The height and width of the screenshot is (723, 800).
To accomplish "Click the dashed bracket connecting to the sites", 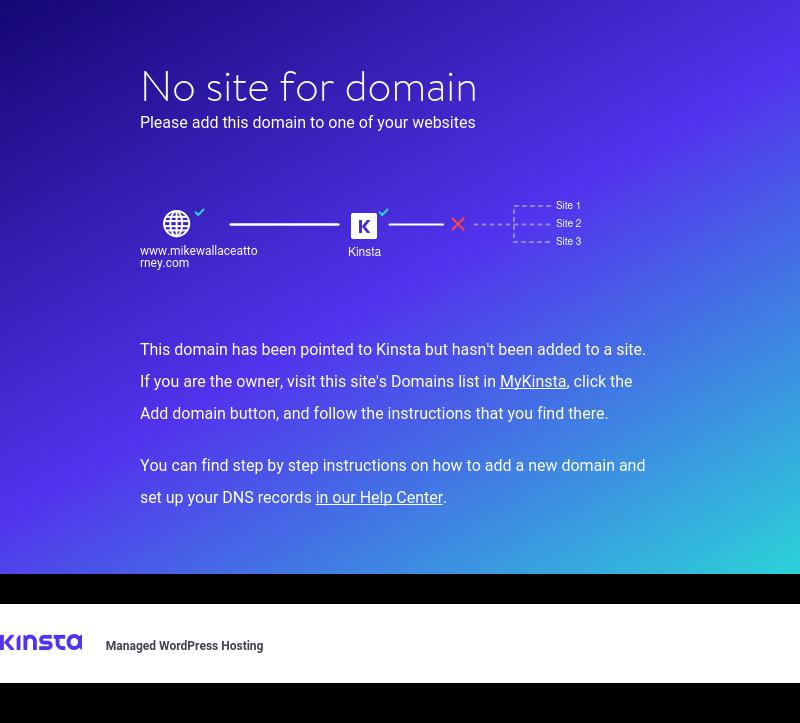I will [x=515, y=224].
